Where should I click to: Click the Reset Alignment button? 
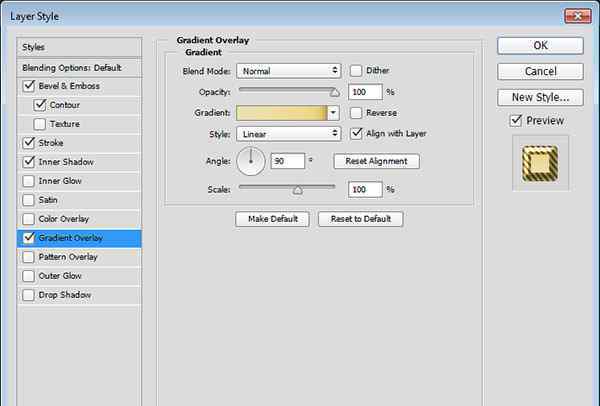click(376, 161)
